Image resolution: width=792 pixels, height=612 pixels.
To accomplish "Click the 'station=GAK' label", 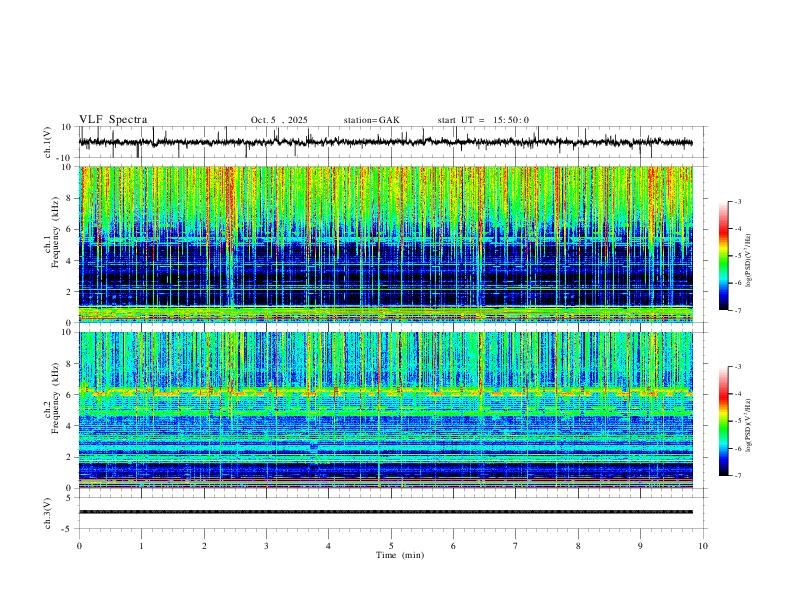I will 371,120.
